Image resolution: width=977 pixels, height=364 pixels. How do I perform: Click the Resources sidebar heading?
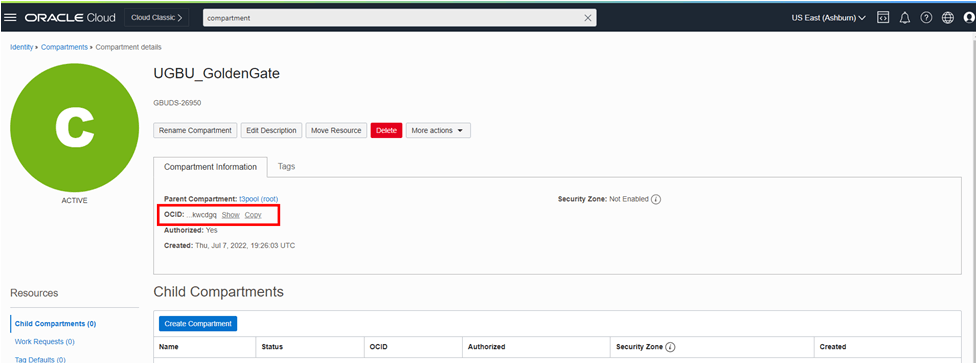pyautogui.click(x=34, y=293)
